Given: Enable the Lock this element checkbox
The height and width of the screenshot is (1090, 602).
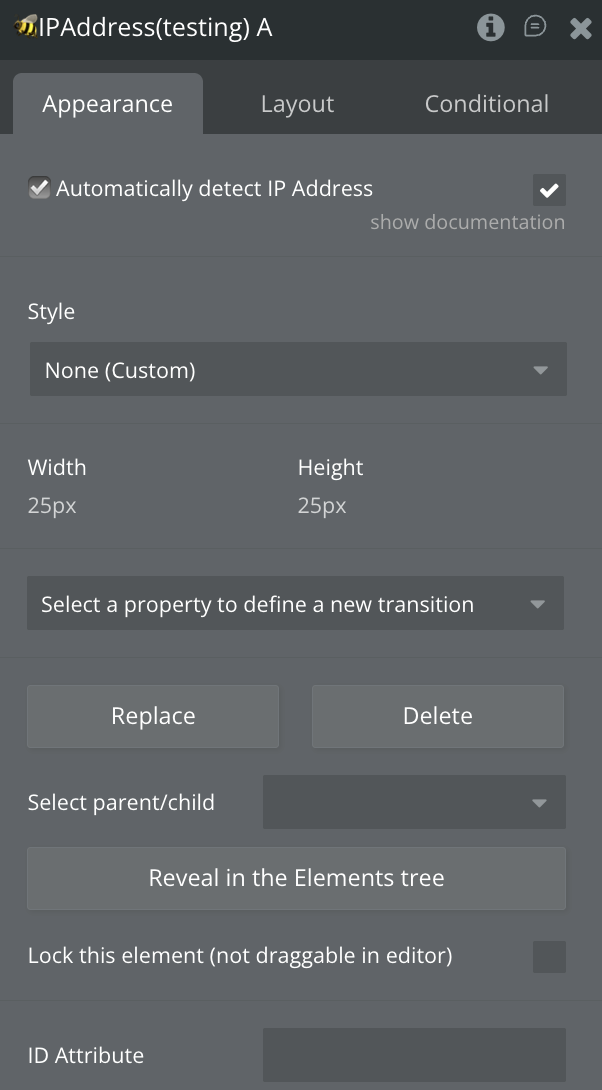Looking at the screenshot, I should [x=549, y=956].
